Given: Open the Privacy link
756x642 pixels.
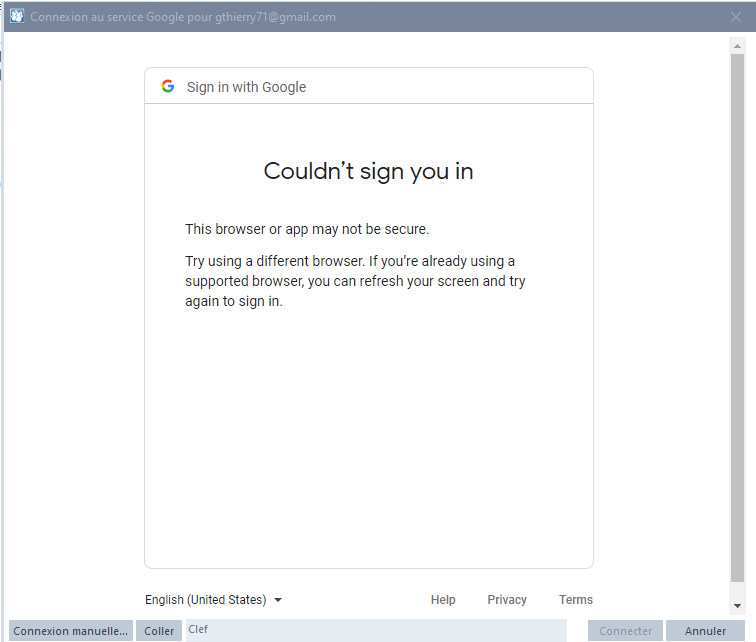Looking at the screenshot, I should point(507,600).
